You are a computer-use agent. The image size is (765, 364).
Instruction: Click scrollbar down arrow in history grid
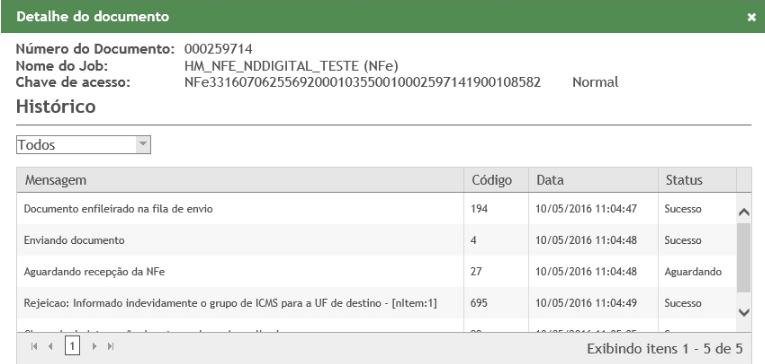pos(744,312)
